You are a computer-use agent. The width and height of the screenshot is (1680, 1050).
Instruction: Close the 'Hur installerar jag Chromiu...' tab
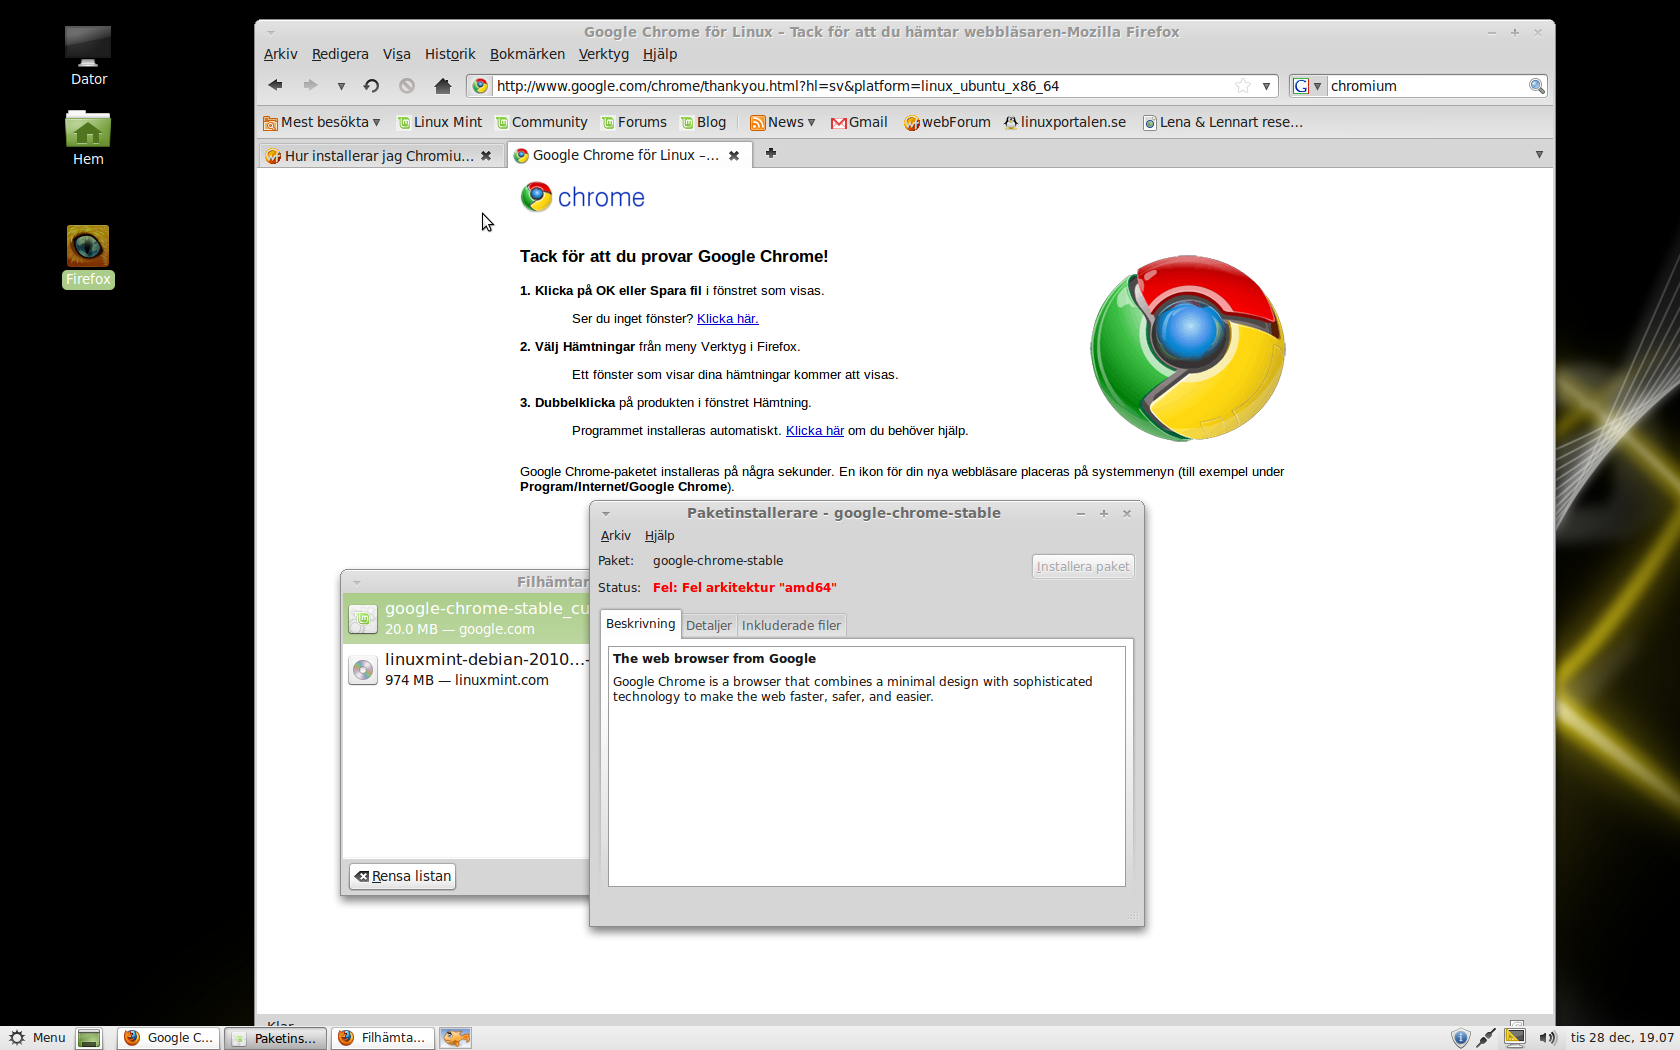pyautogui.click(x=486, y=156)
